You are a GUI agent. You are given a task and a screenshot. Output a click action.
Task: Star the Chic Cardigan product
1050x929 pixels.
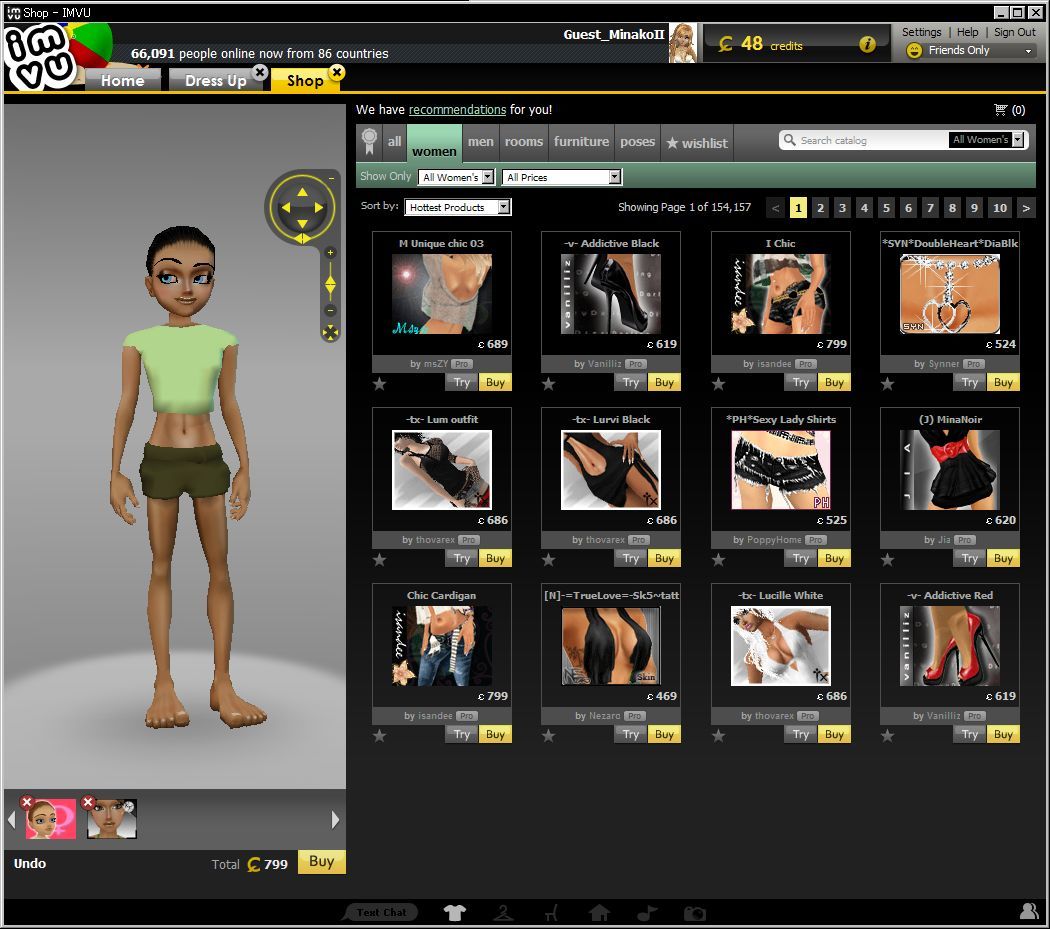click(x=379, y=735)
